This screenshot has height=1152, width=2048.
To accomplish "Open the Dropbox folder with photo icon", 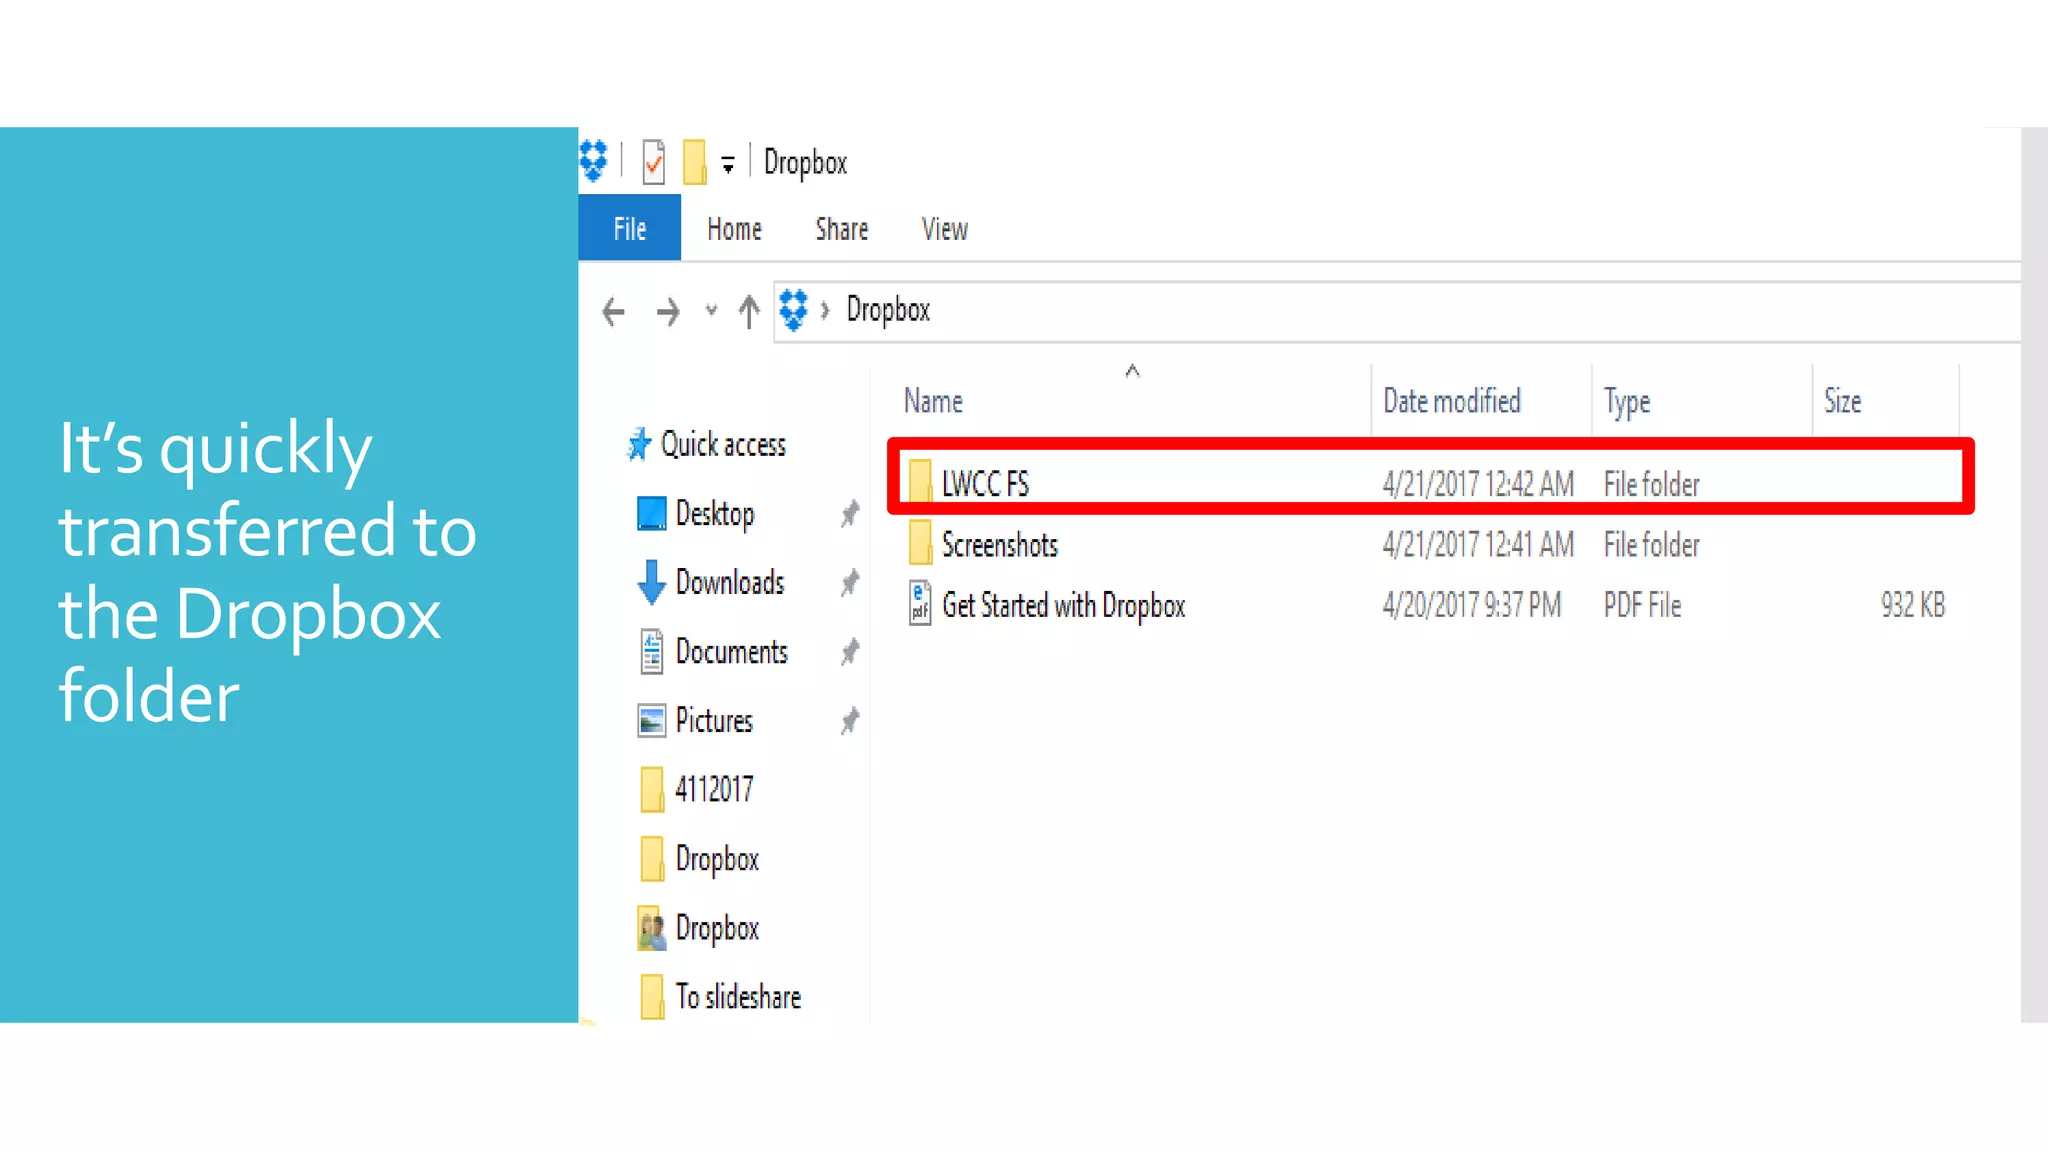I will pos(716,928).
